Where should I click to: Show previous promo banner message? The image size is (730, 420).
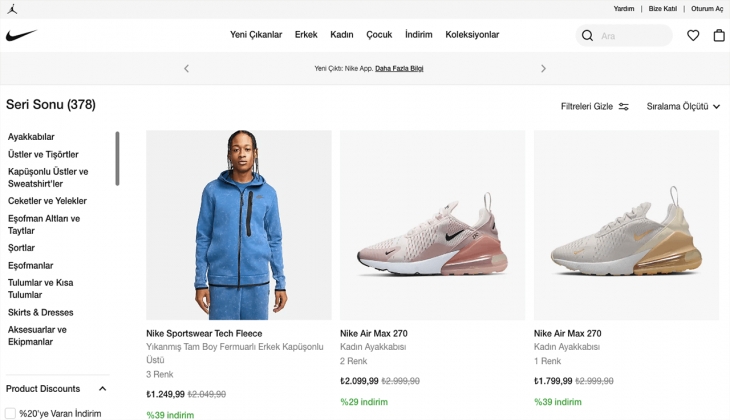[x=186, y=69]
